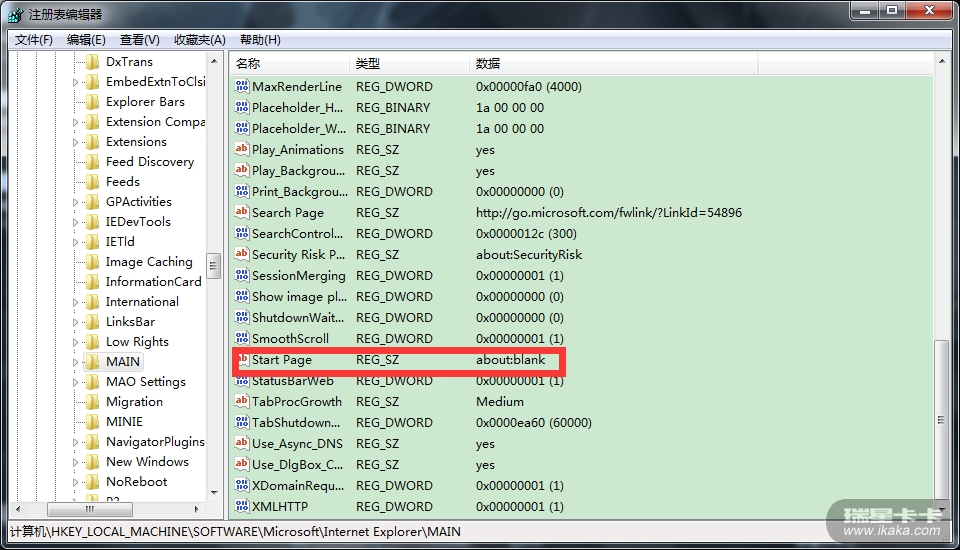Click the tree pane scroll-right arrow
960x550 pixels.
pos(196,509)
